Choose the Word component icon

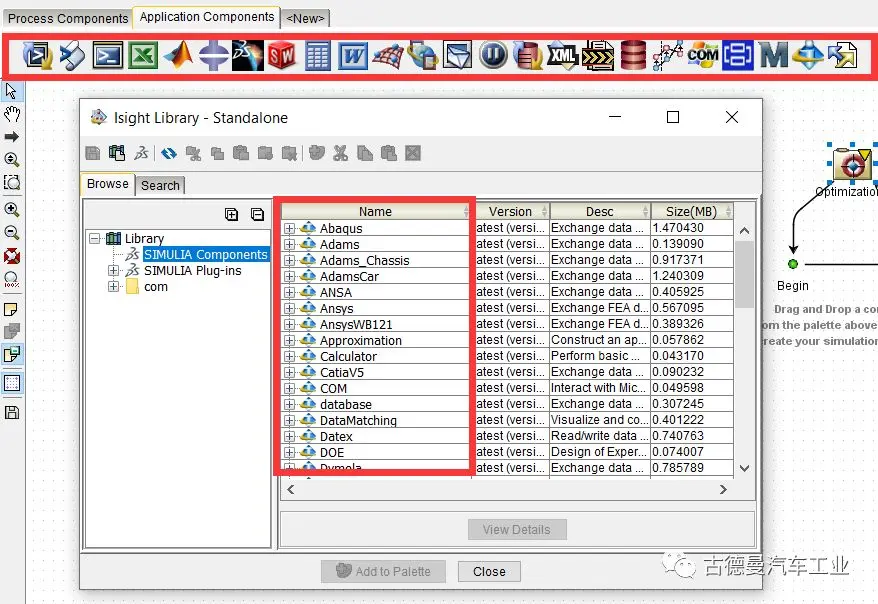(x=352, y=55)
